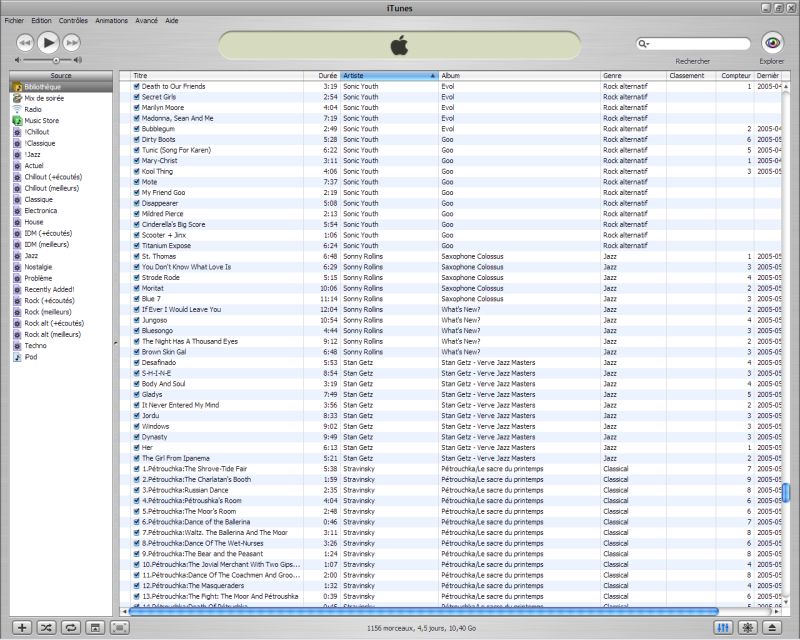800x640 pixels.
Task: Select the !Chillout smart playlist
Action: click(x=61, y=132)
